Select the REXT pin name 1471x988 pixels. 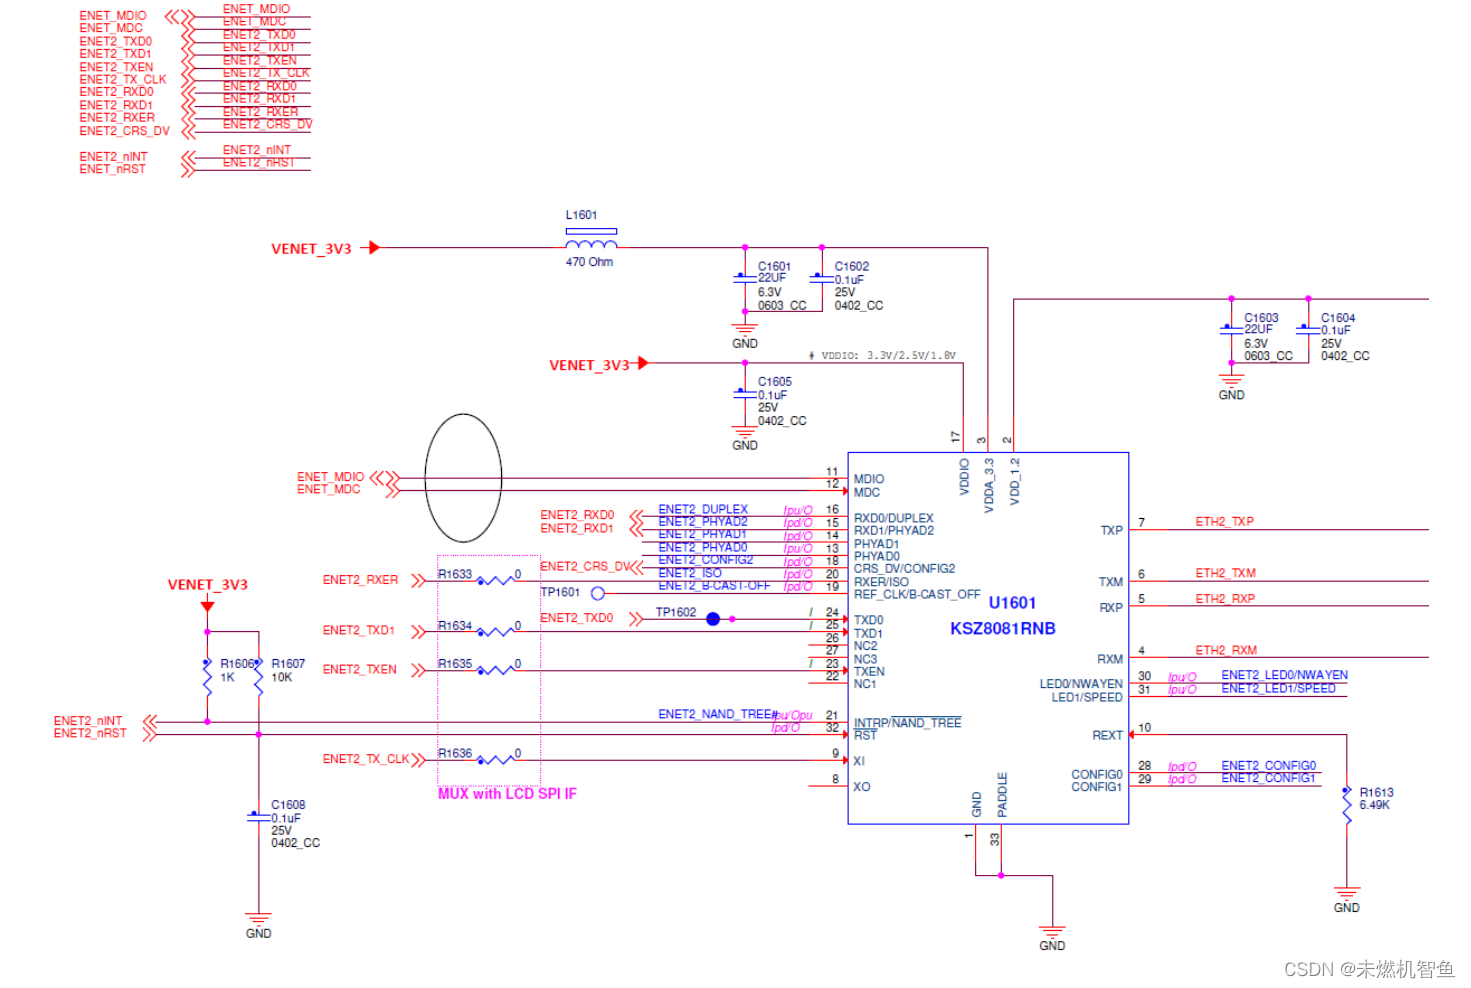tap(1107, 735)
